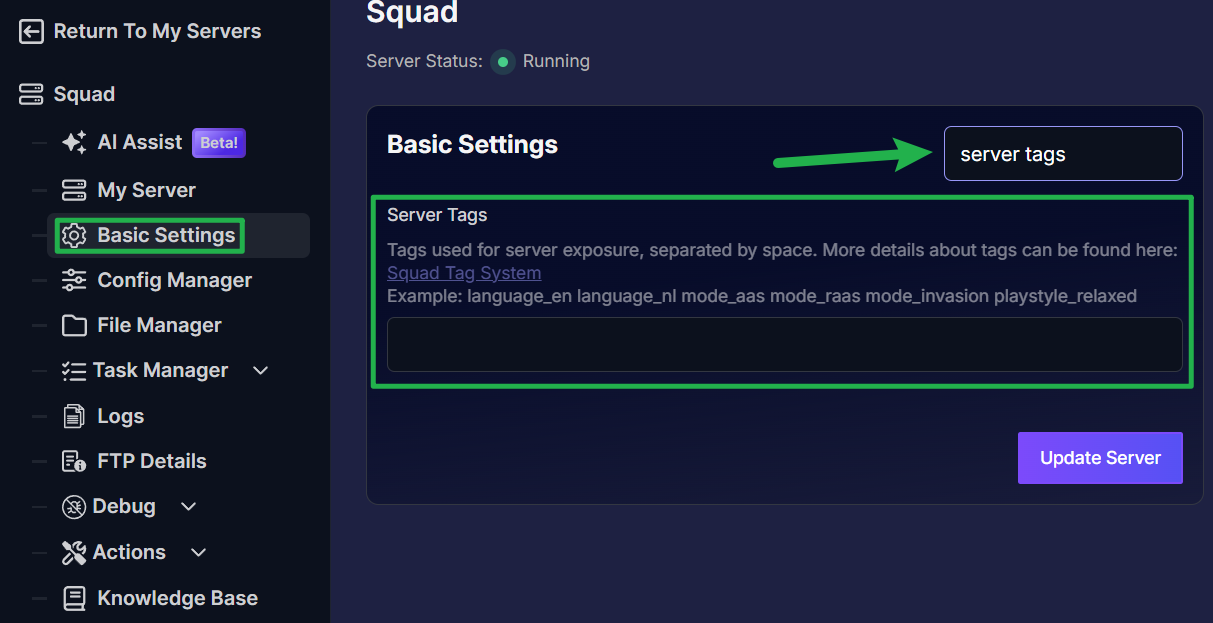
Task: Click the Update Server button
Action: (x=1100, y=458)
